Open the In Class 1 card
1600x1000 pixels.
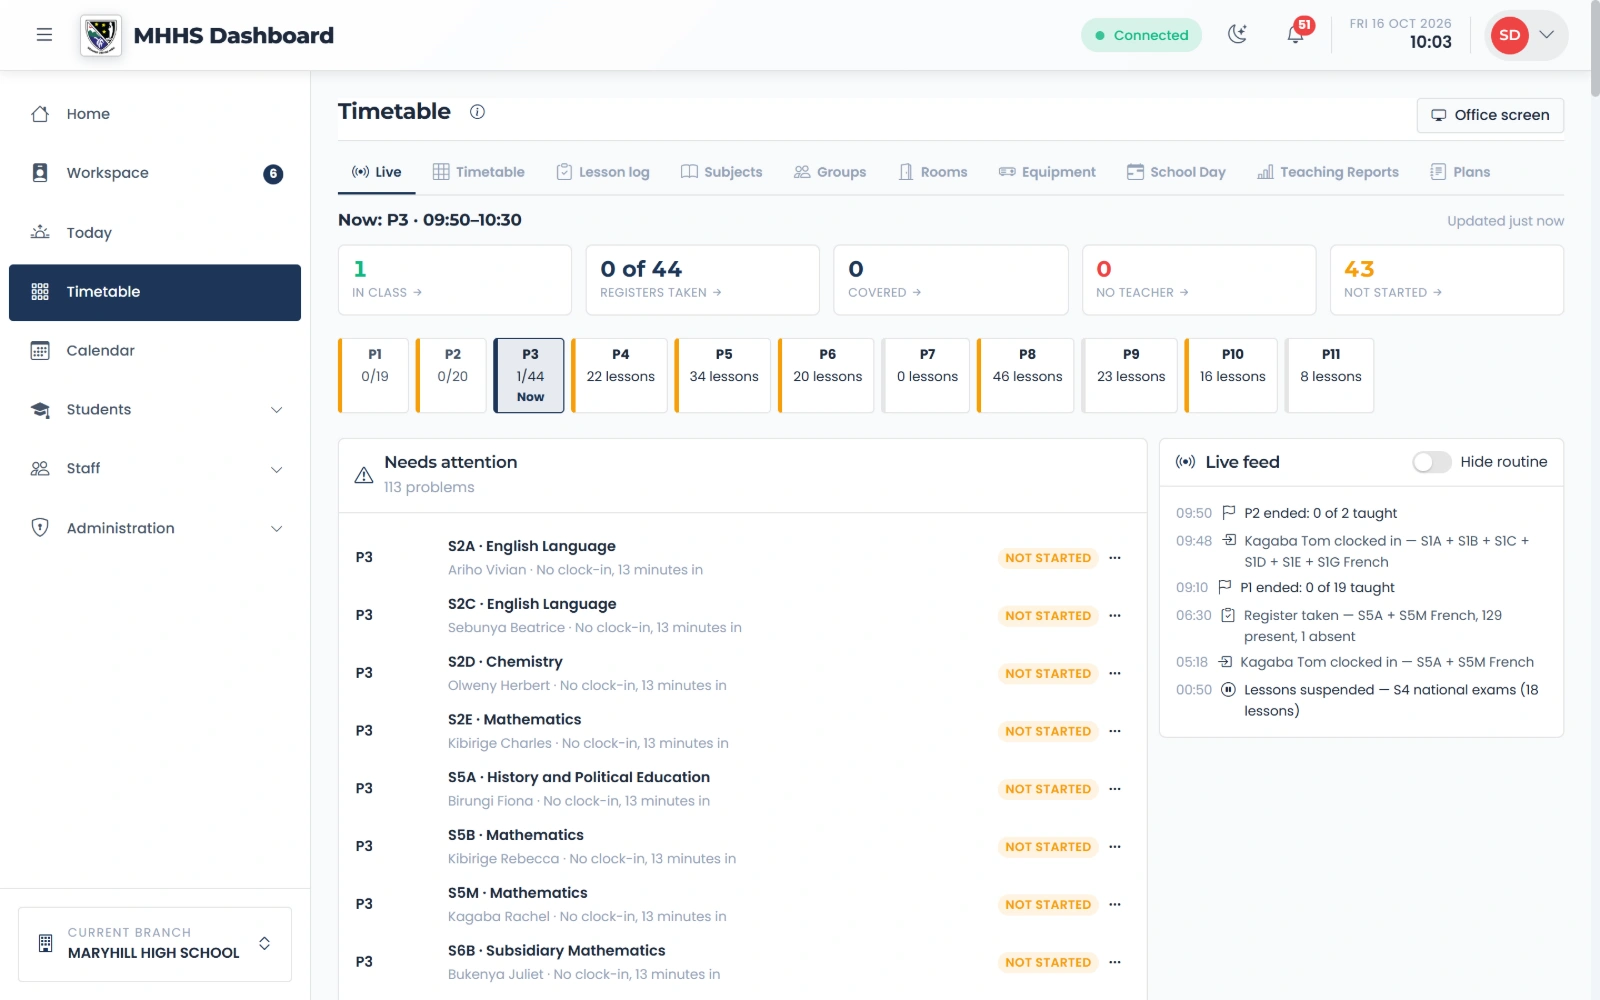(454, 280)
